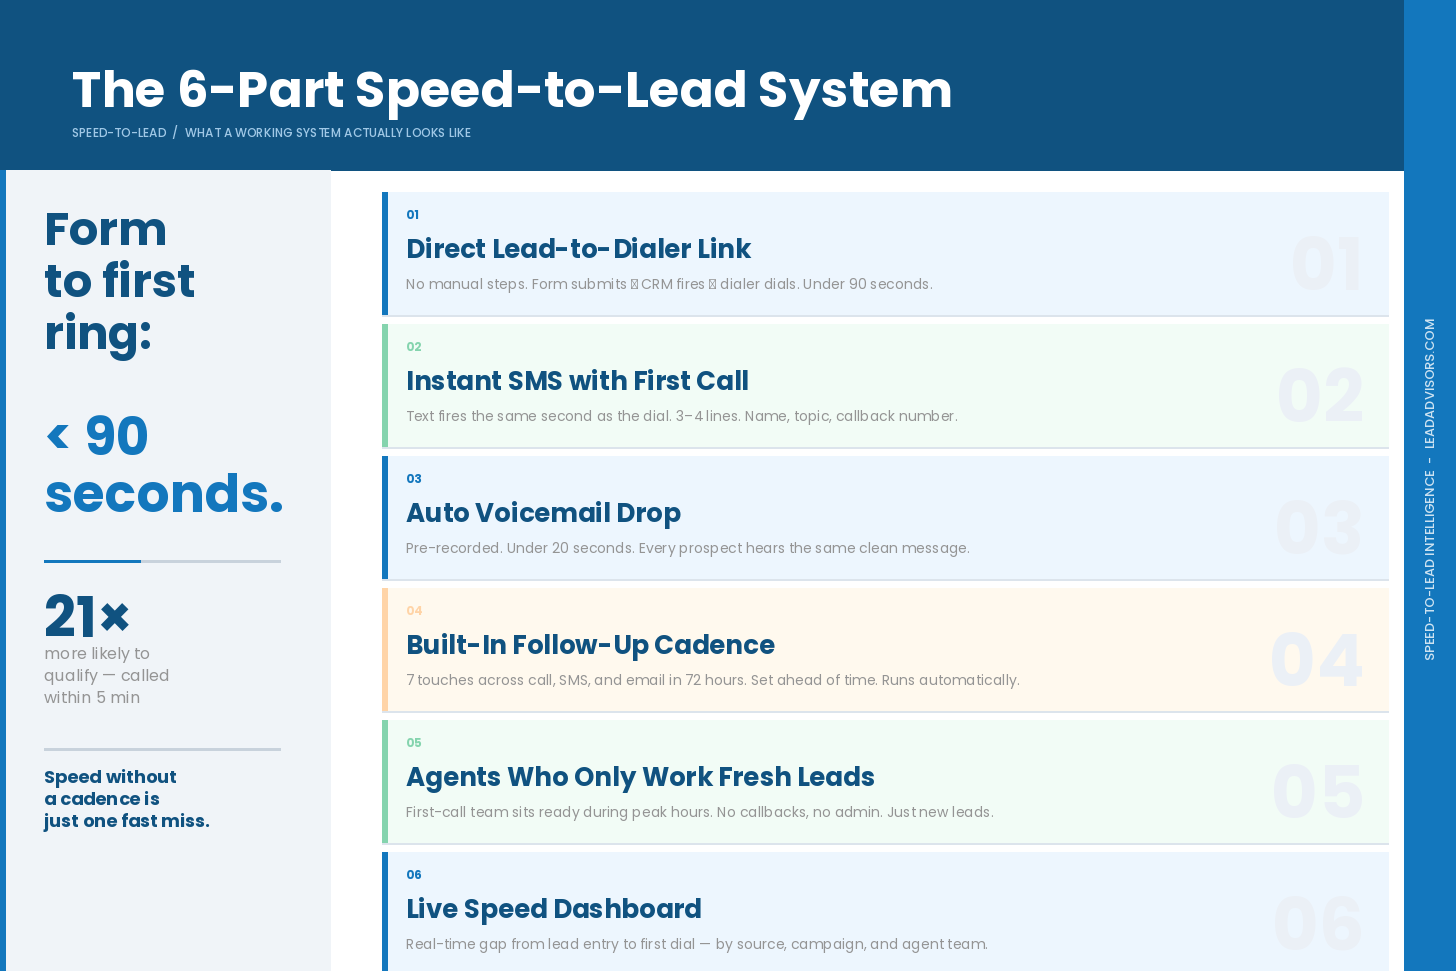Toggle the blue accent bar on card 01
The height and width of the screenshot is (971, 1456).
(386, 254)
